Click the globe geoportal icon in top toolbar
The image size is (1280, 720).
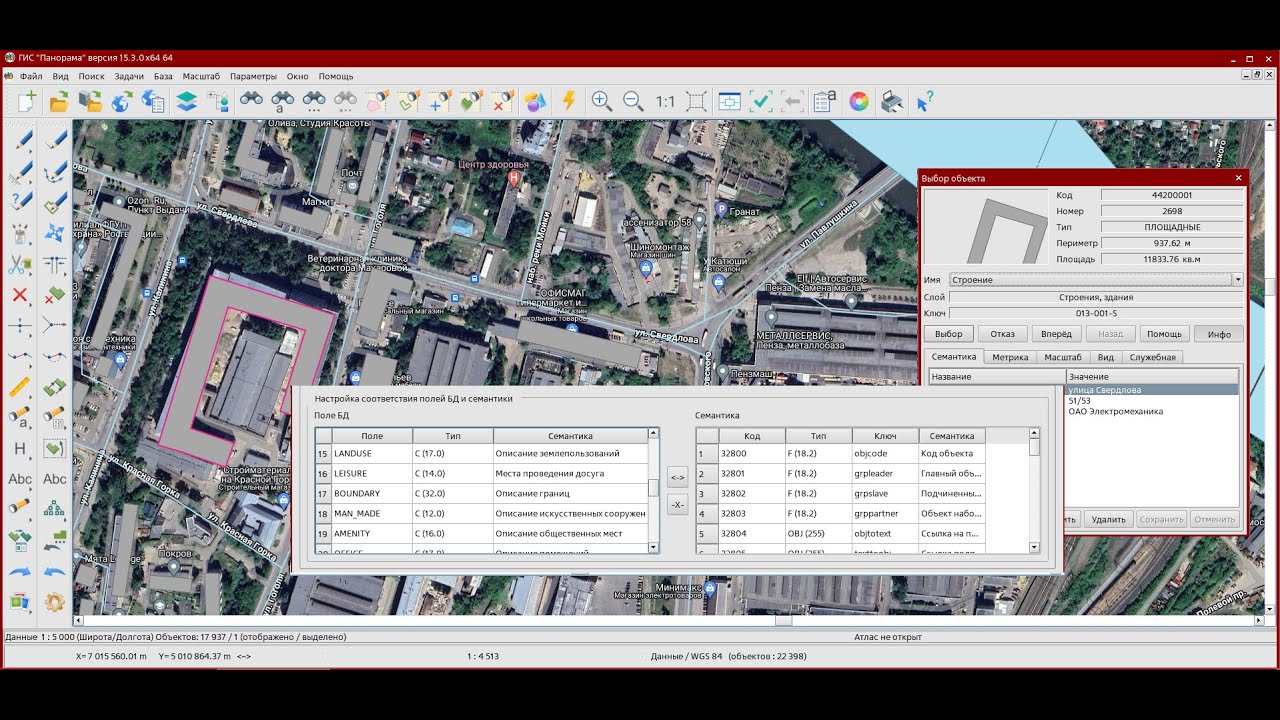coord(122,101)
